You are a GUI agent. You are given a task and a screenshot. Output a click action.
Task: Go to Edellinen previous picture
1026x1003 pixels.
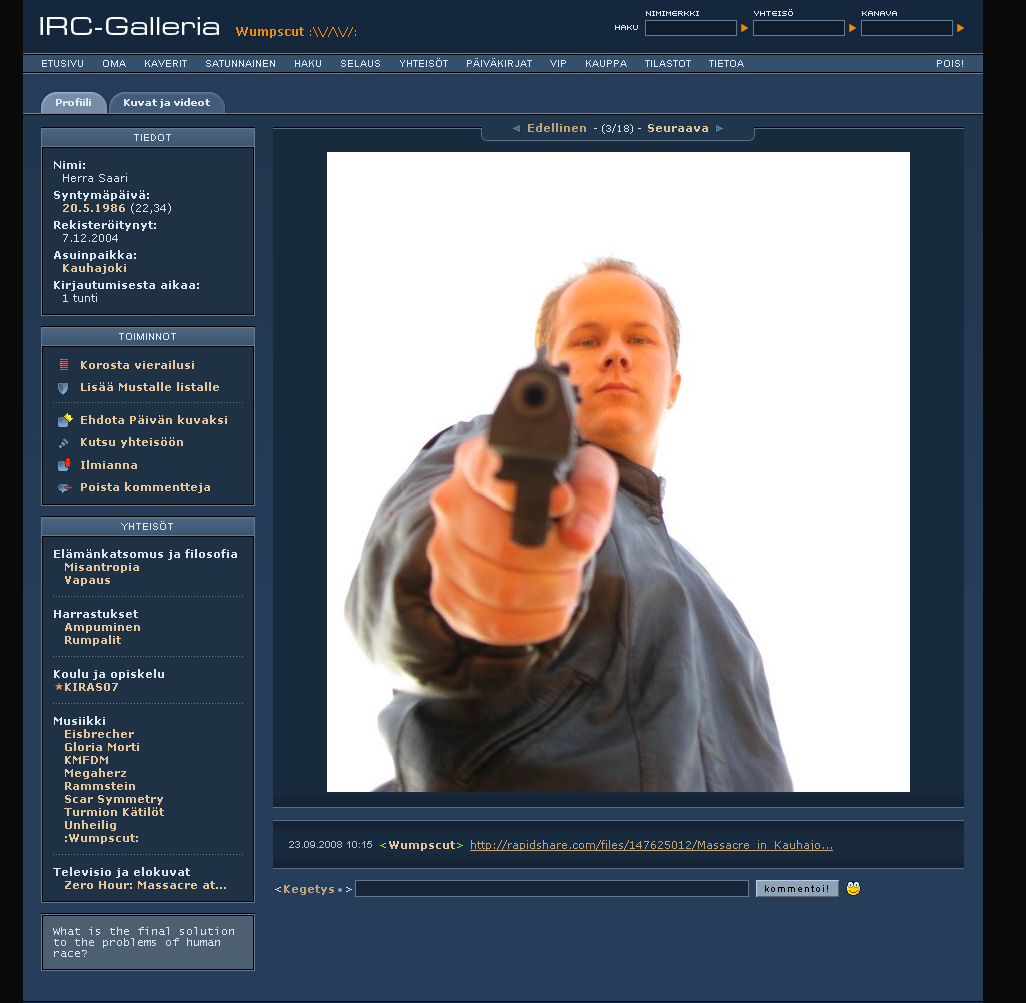557,128
